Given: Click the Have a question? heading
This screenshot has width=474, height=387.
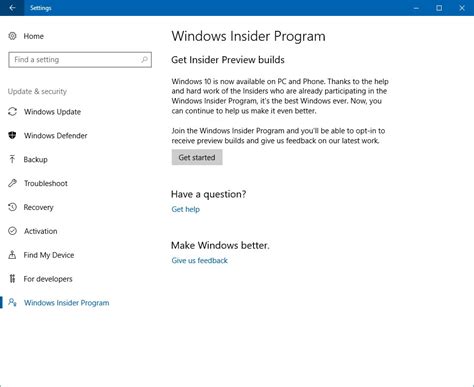Looking at the screenshot, I should pos(208,194).
